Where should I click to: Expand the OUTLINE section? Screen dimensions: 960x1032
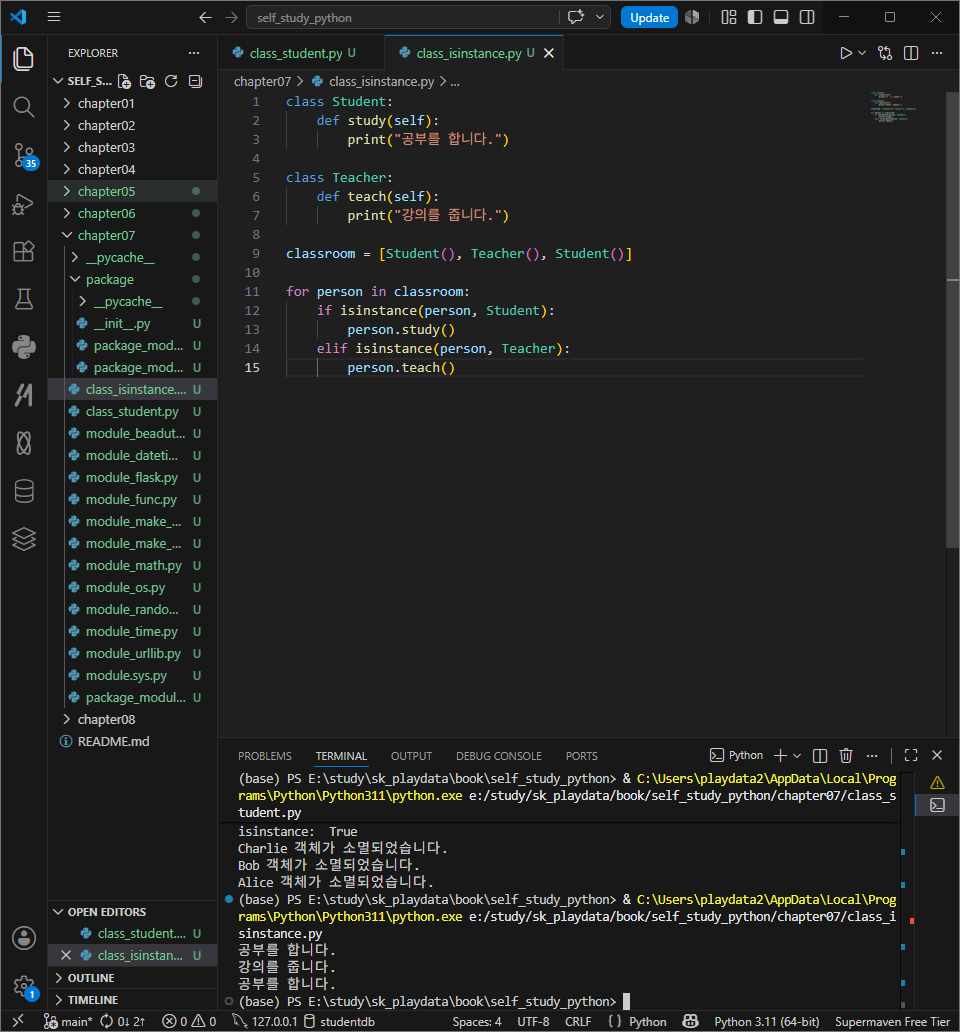click(132, 977)
